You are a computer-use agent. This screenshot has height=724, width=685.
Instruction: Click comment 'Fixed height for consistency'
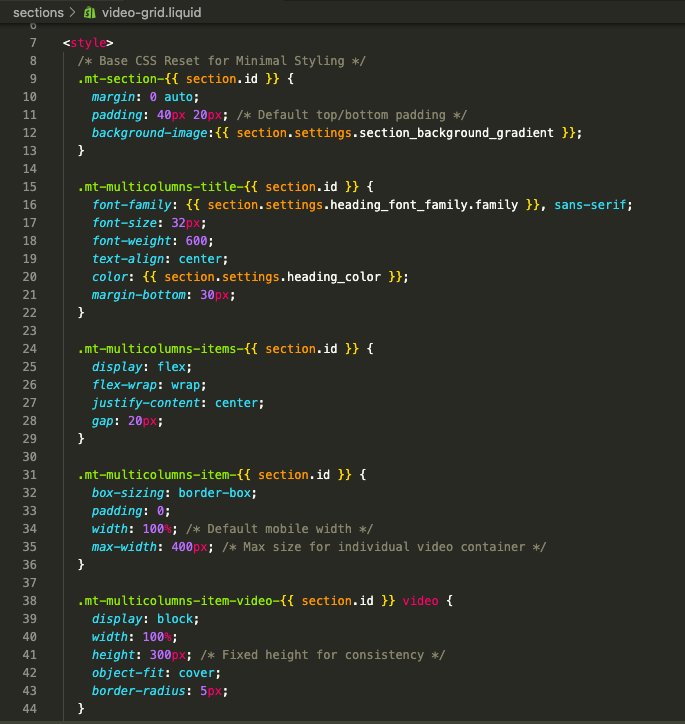(x=323, y=655)
